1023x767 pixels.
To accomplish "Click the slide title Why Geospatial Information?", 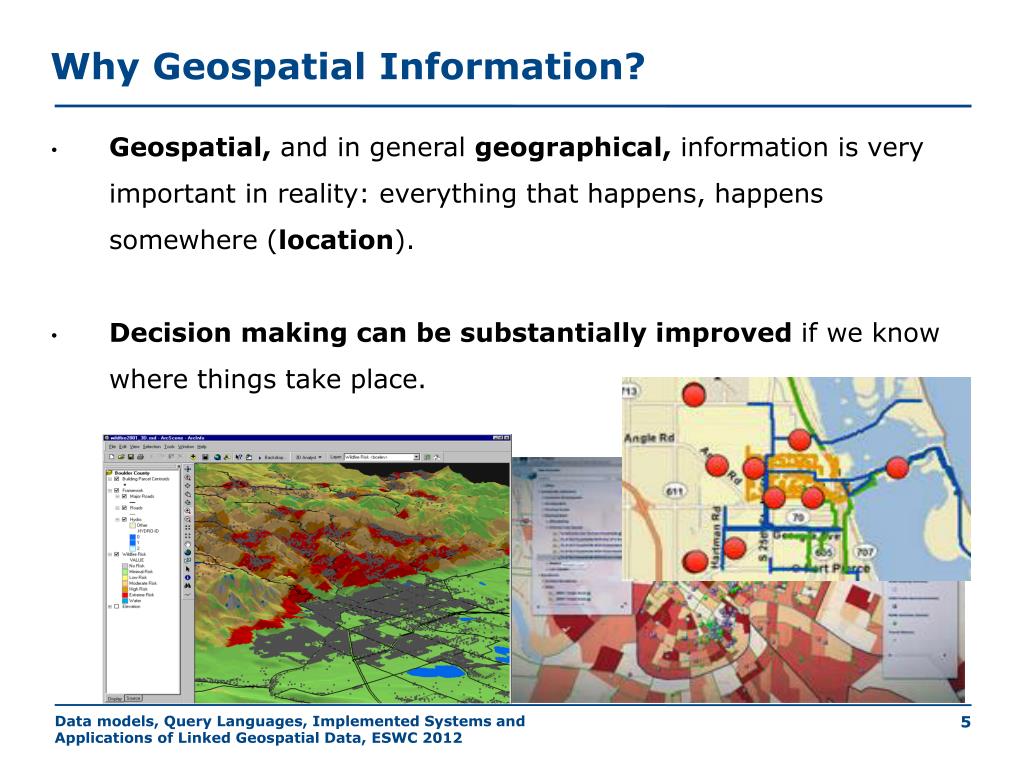I will click(348, 67).
